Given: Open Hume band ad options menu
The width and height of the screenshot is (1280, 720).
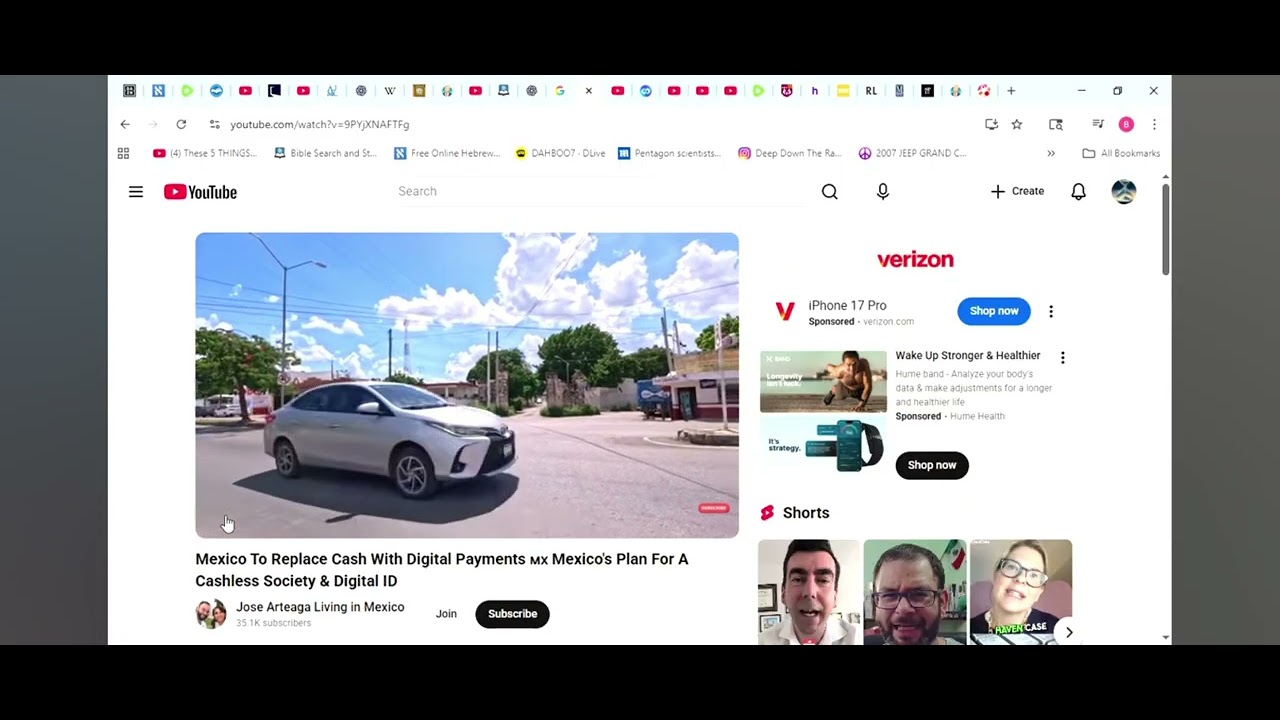Looking at the screenshot, I should [x=1063, y=357].
